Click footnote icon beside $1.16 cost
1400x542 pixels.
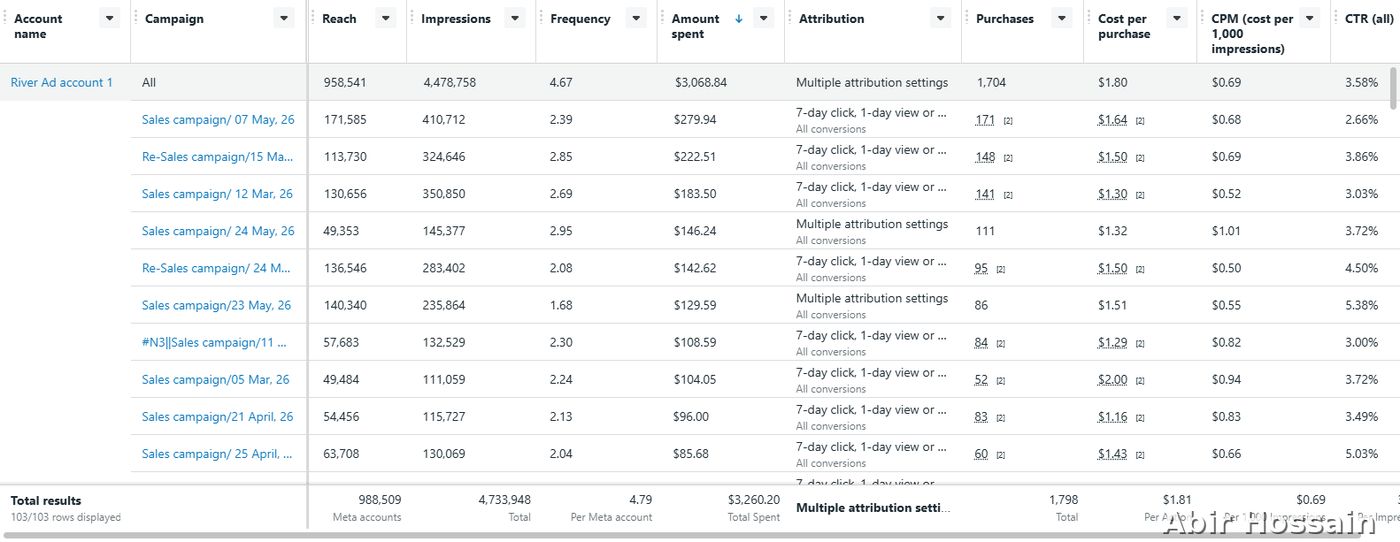pyautogui.click(x=1140, y=417)
